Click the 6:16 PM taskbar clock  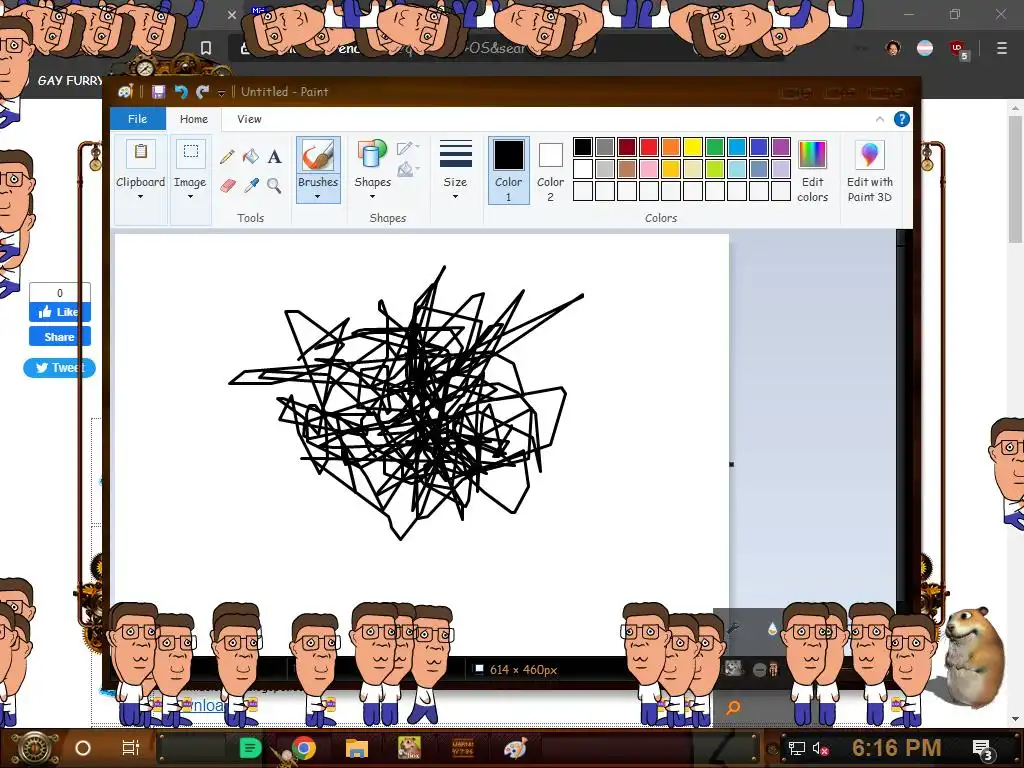pyautogui.click(x=896, y=748)
